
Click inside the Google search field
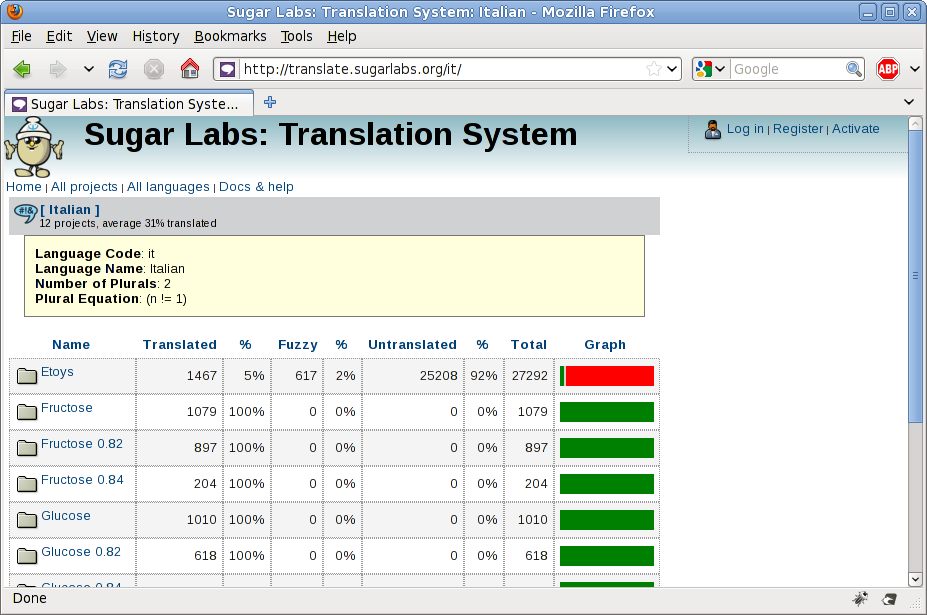[x=787, y=69]
